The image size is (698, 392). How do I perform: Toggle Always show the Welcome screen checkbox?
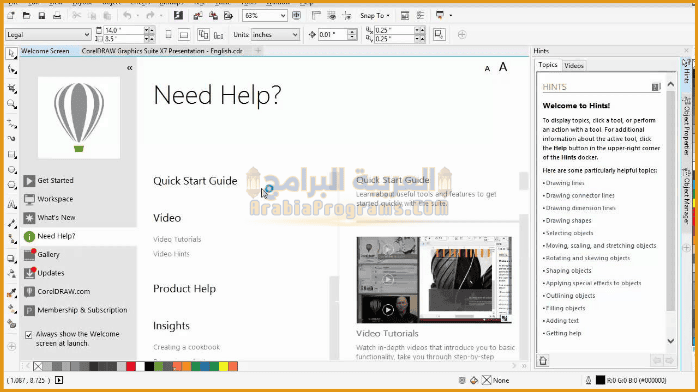[x=28, y=335]
